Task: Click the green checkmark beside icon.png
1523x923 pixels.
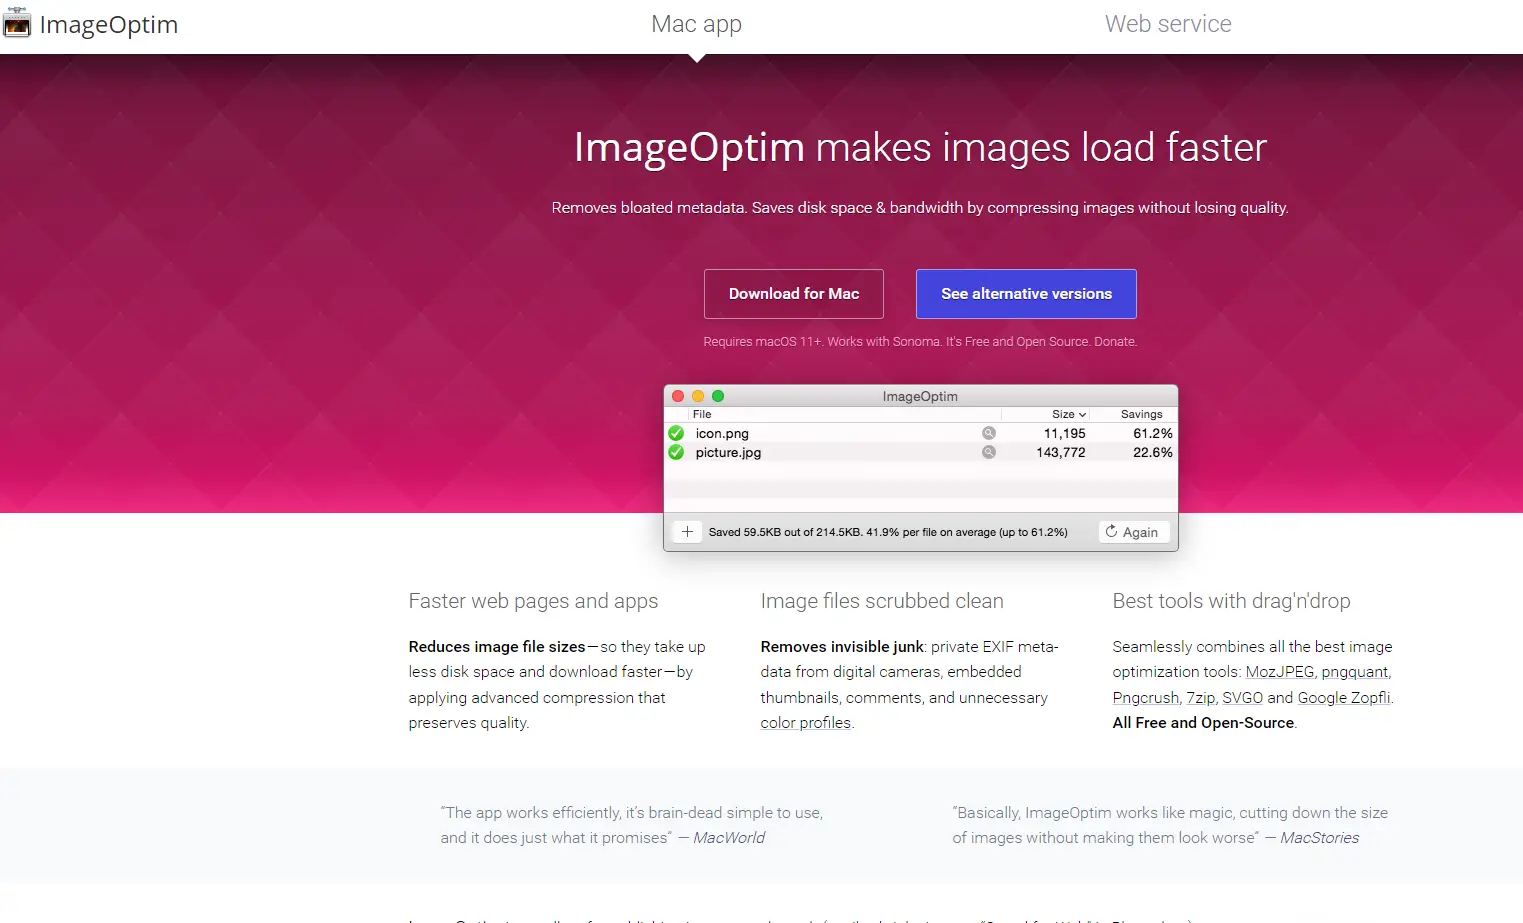Action: click(676, 433)
